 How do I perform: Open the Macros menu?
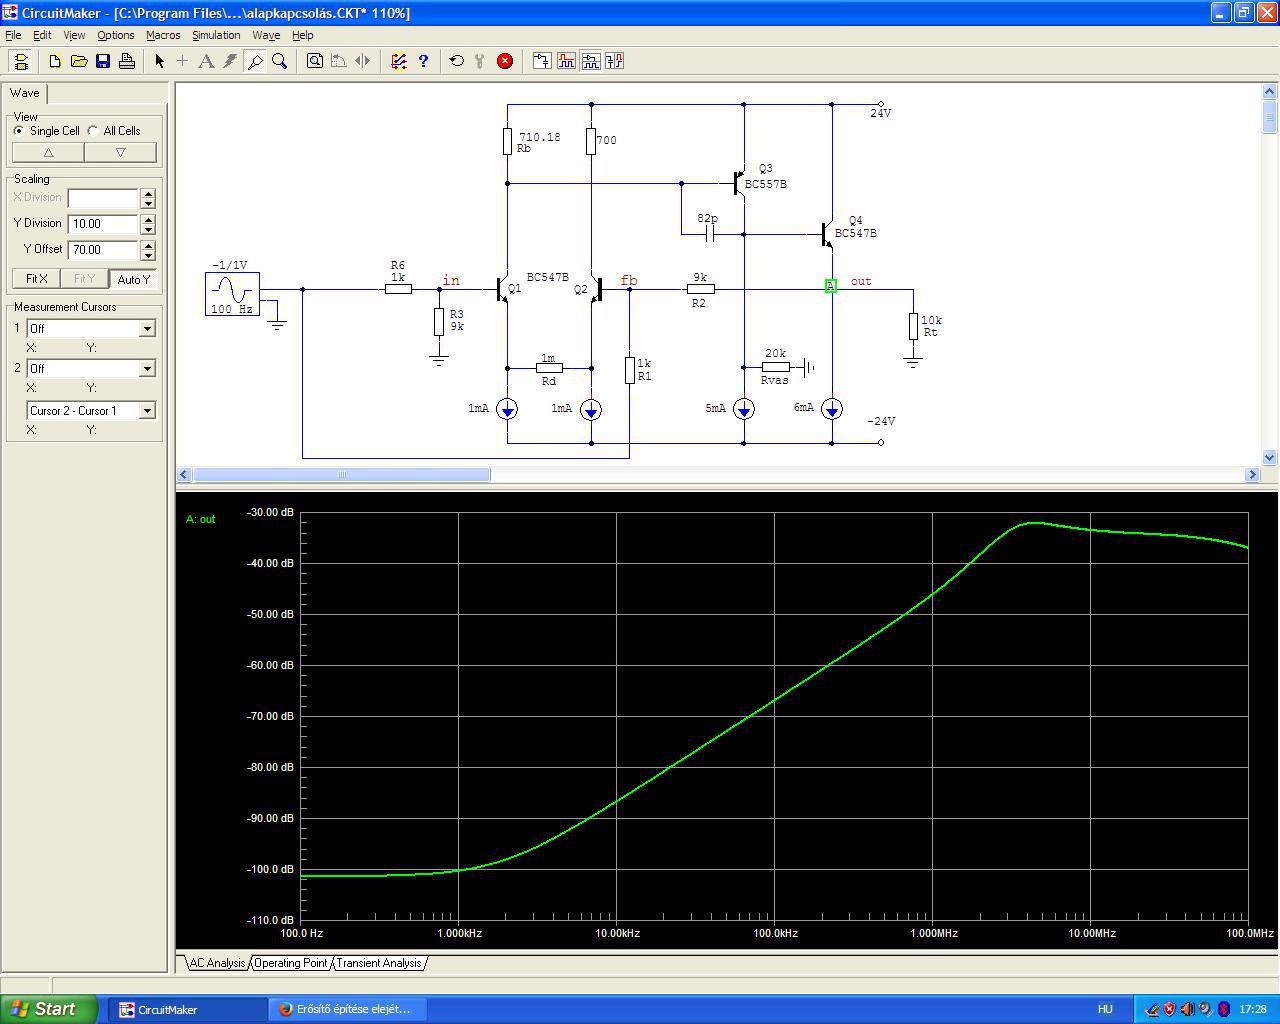pyautogui.click(x=163, y=35)
